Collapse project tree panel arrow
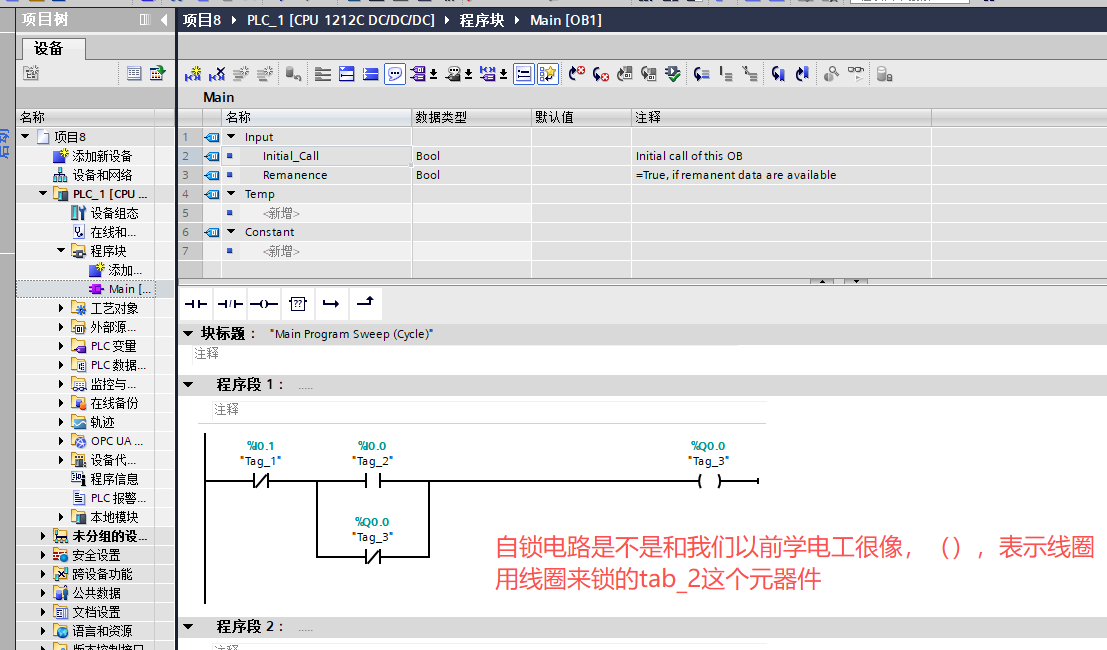 (x=164, y=20)
